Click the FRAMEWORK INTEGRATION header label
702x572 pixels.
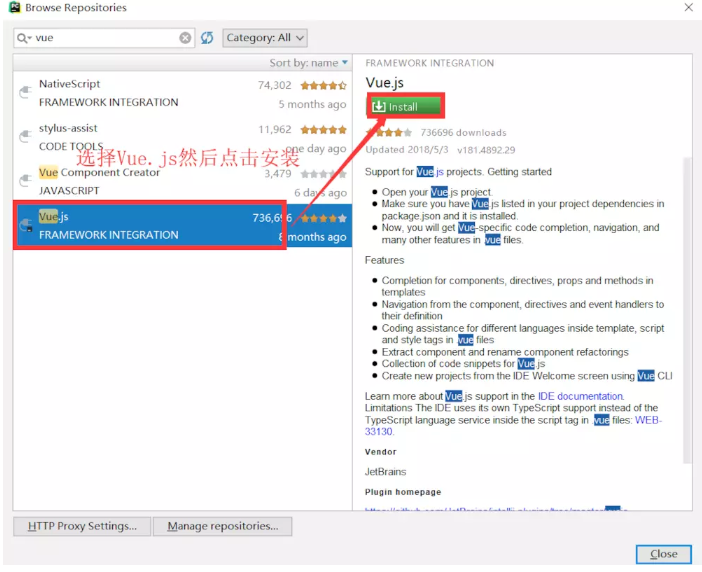pos(429,63)
